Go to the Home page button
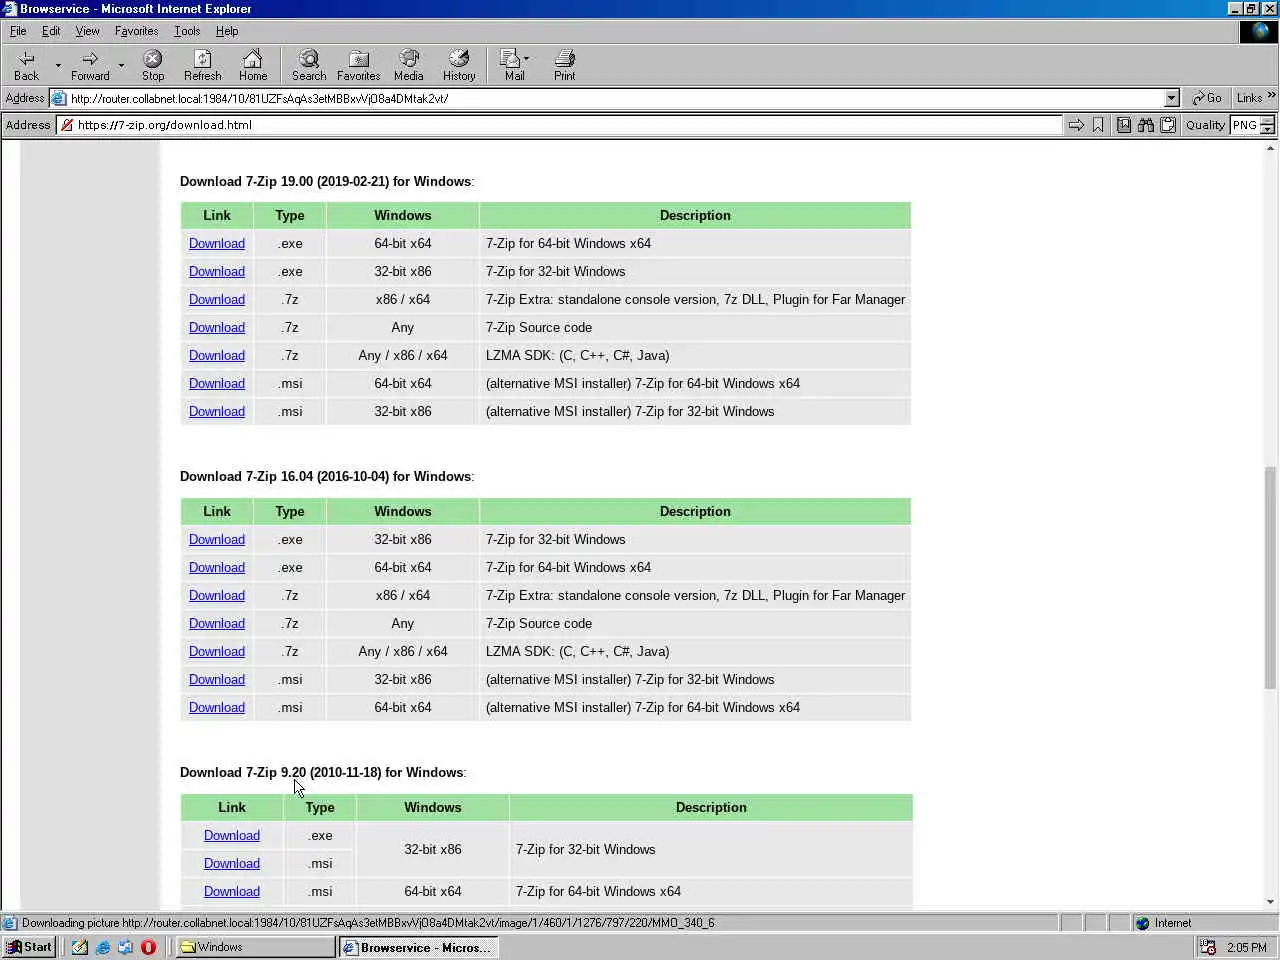 pos(253,66)
